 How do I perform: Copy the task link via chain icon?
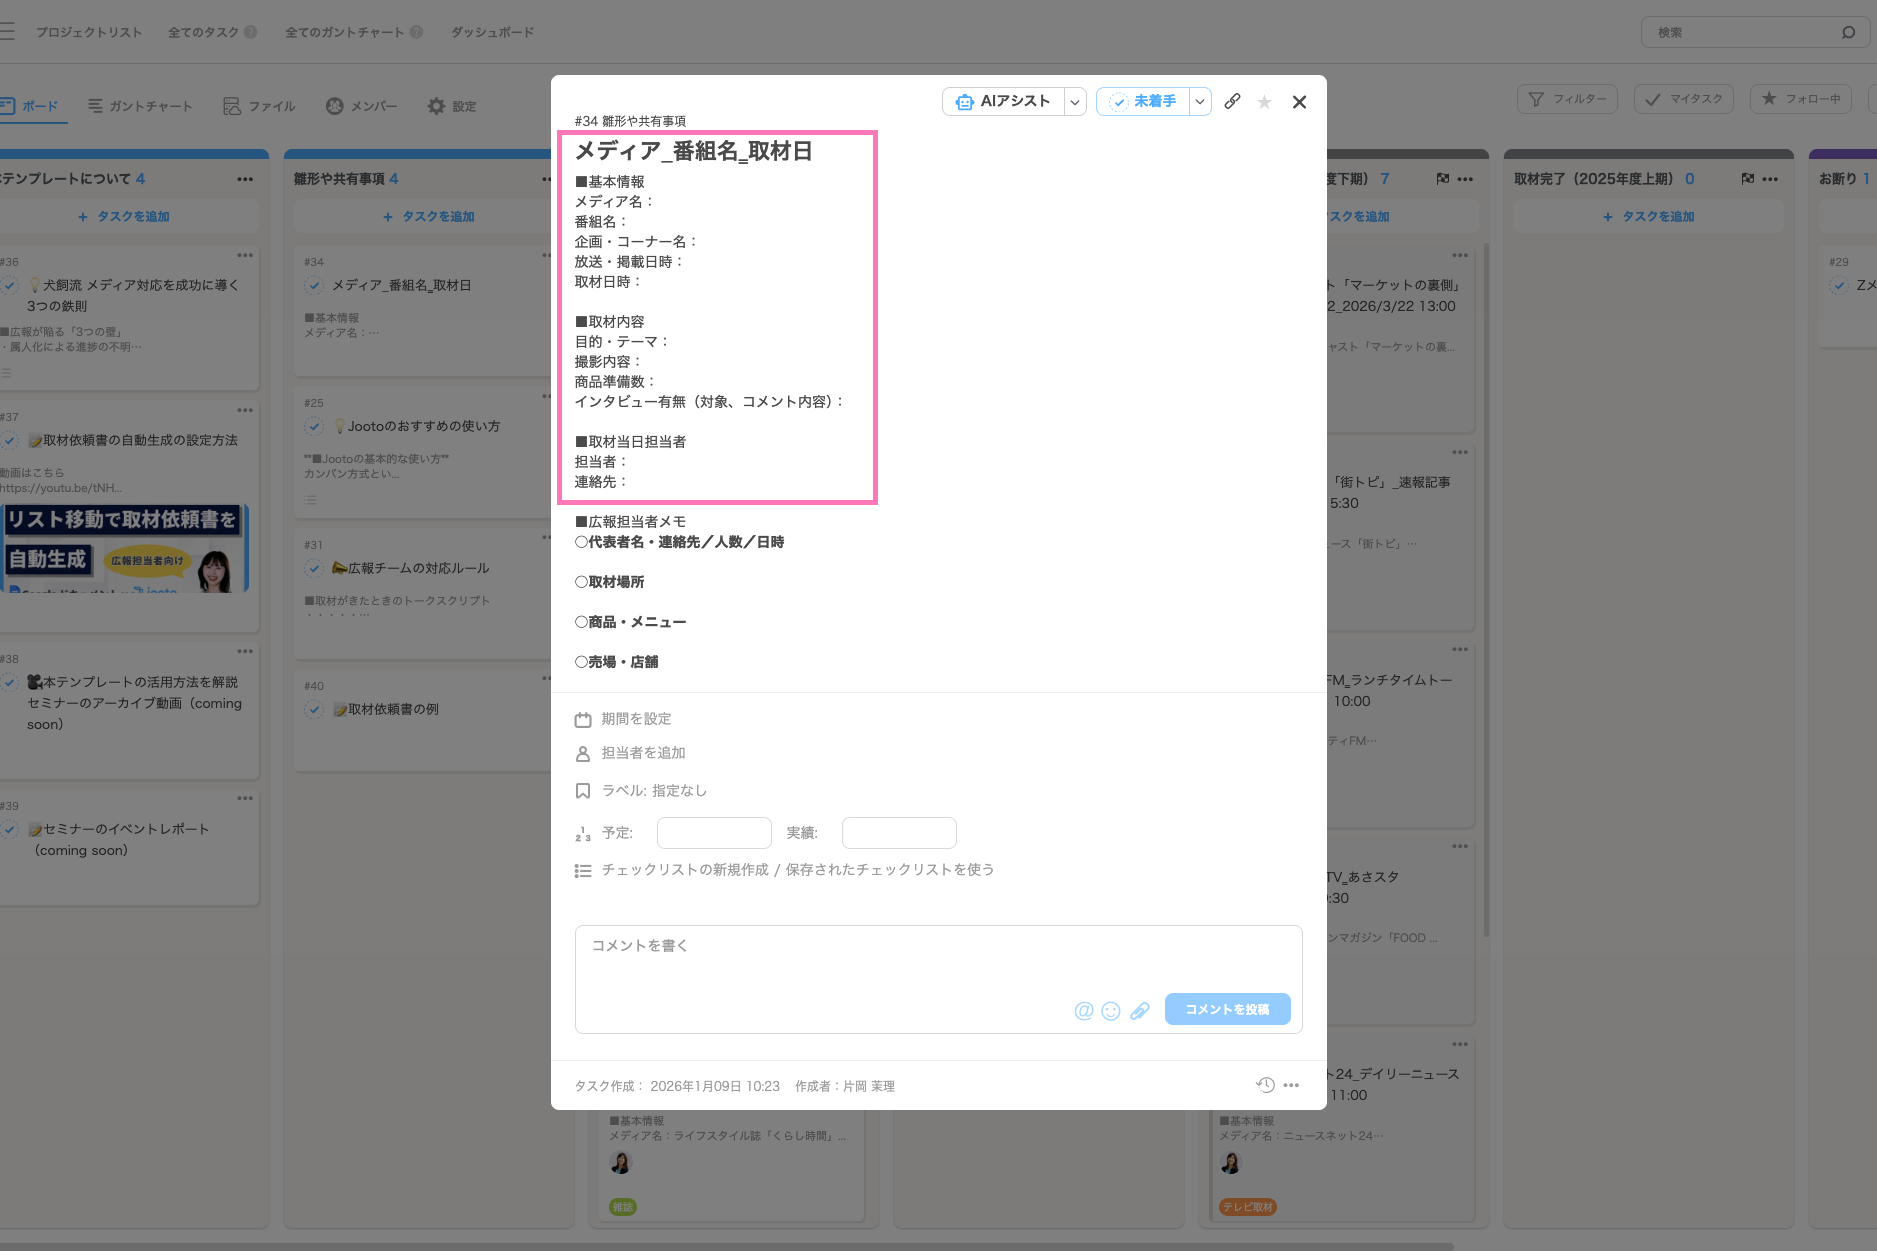point(1232,101)
